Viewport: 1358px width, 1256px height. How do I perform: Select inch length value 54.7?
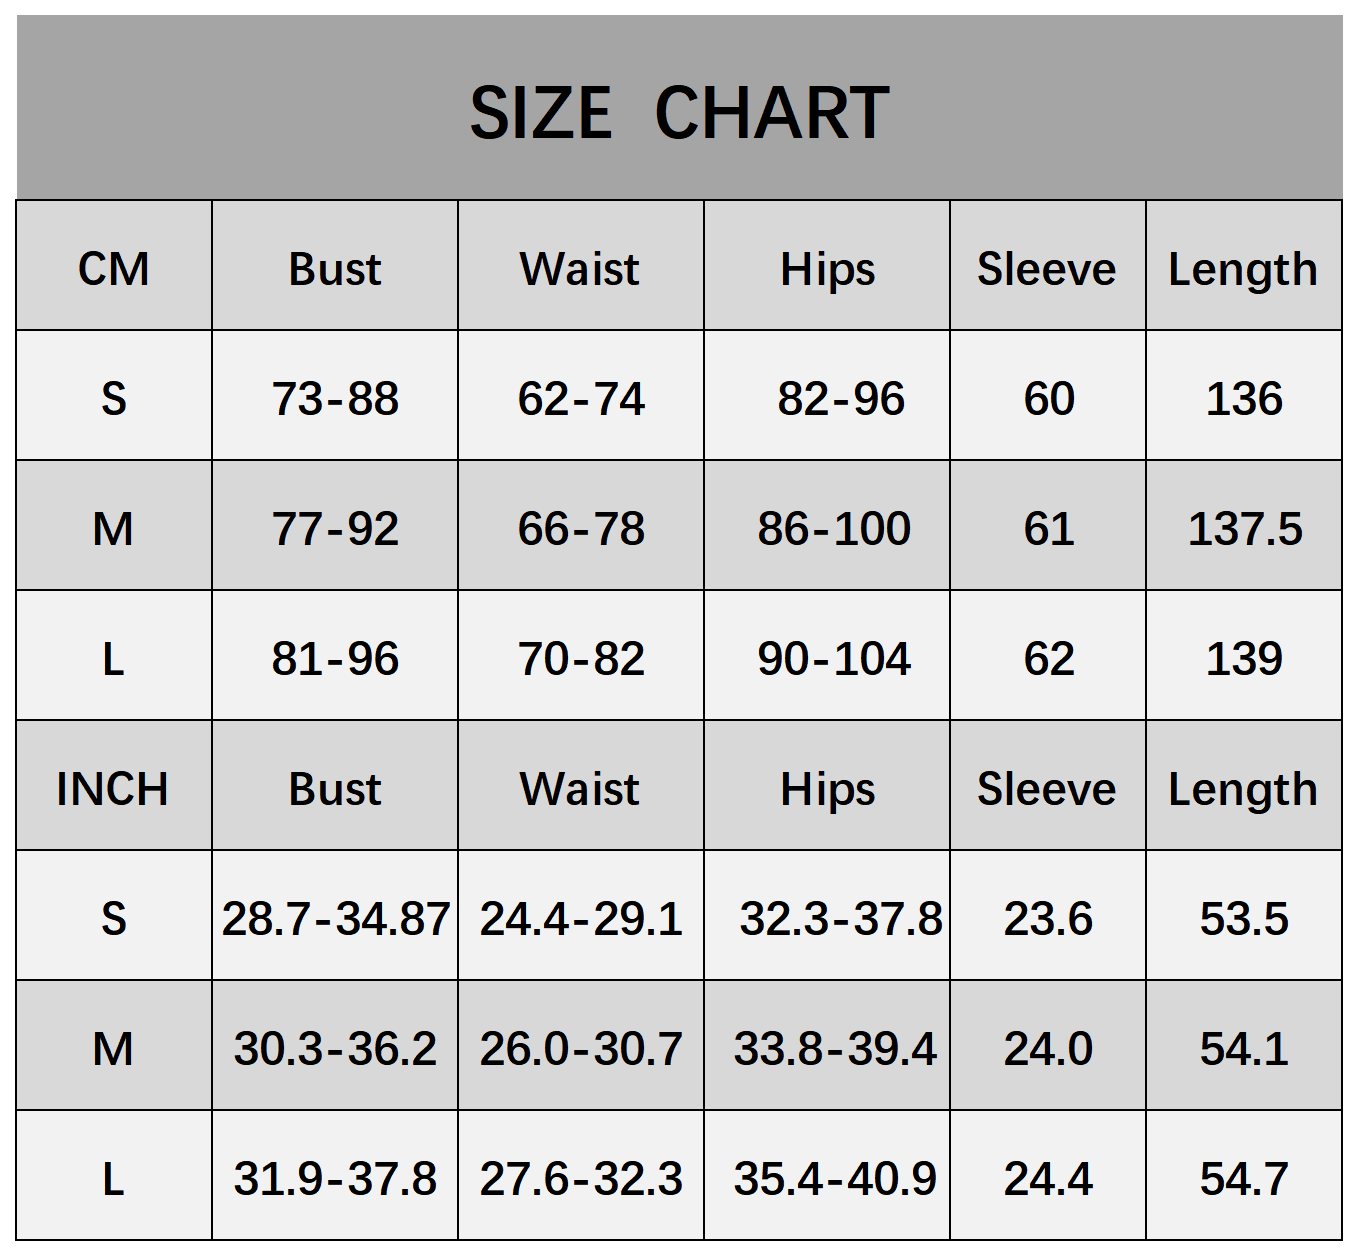click(x=1244, y=1179)
